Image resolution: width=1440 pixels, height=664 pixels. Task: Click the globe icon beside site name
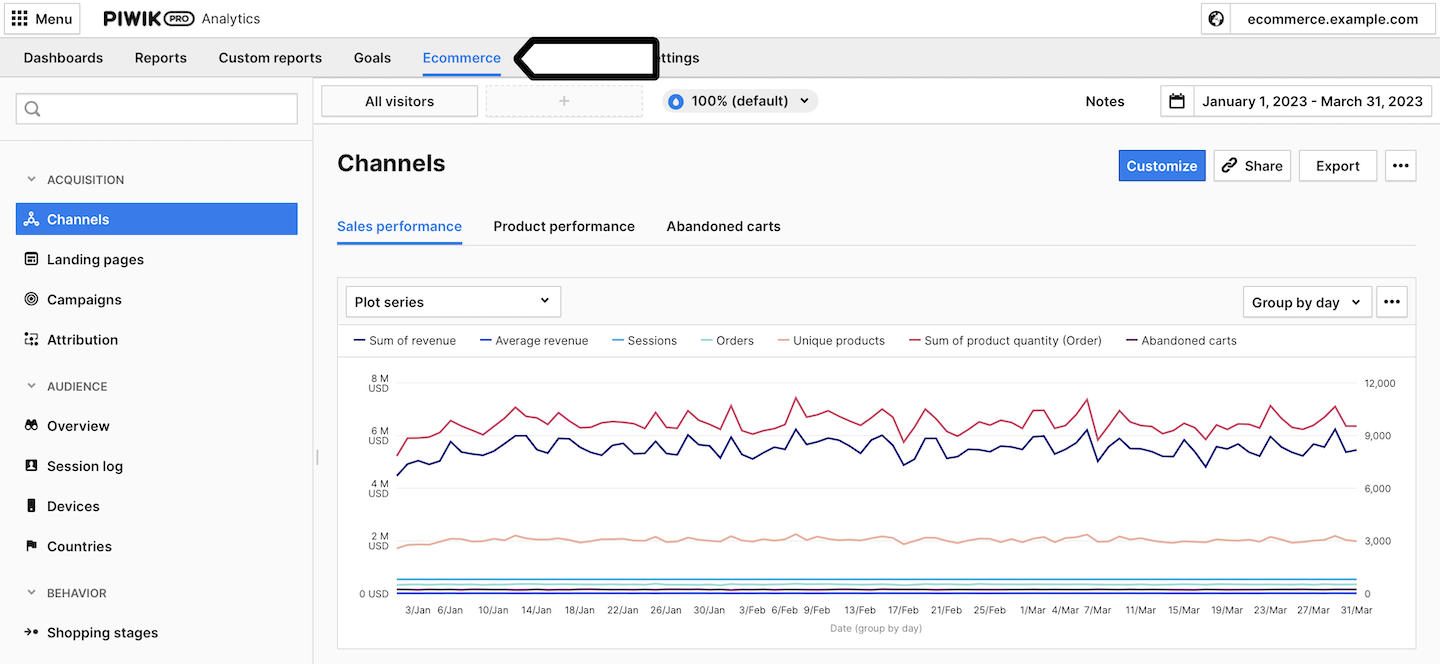1216,19
